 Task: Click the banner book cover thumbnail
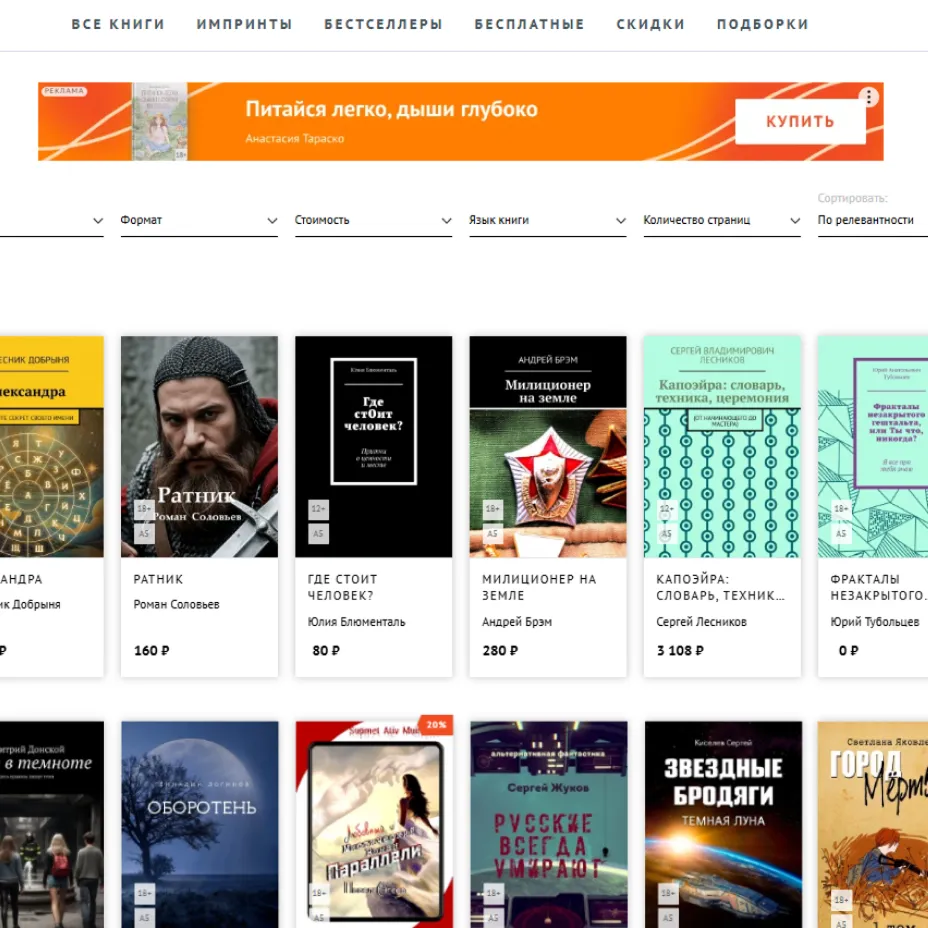click(x=160, y=121)
